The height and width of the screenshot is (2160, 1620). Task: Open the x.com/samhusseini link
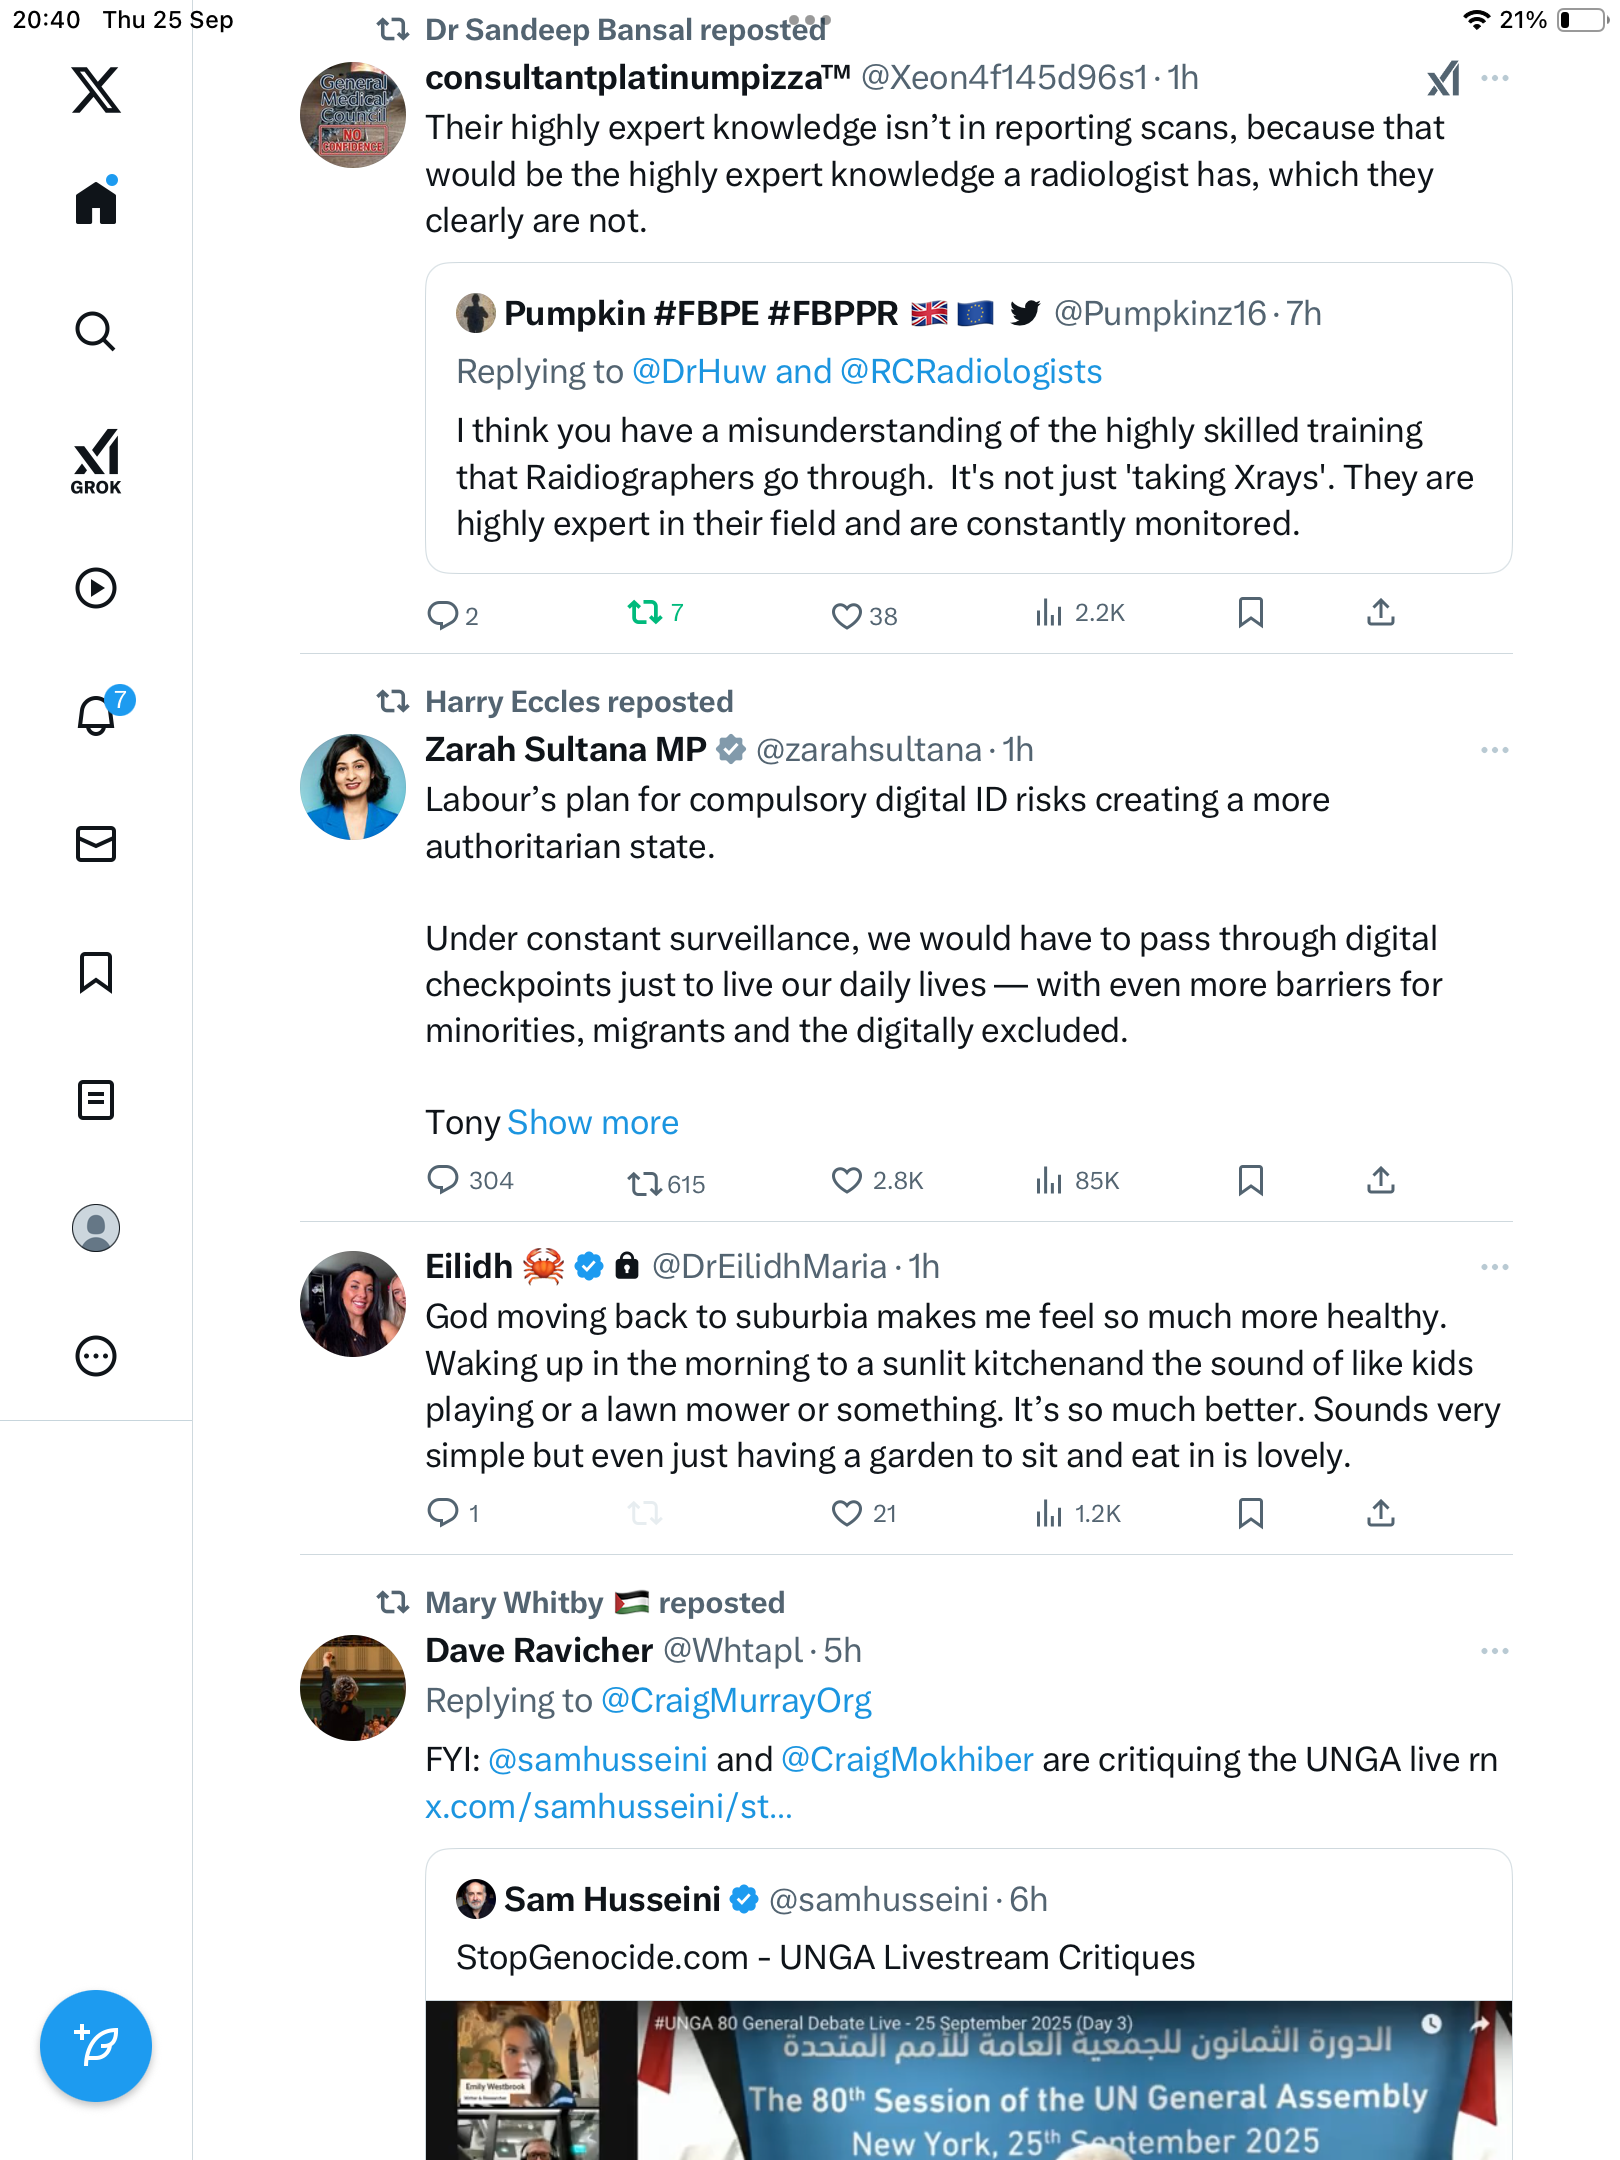point(608,1807)
